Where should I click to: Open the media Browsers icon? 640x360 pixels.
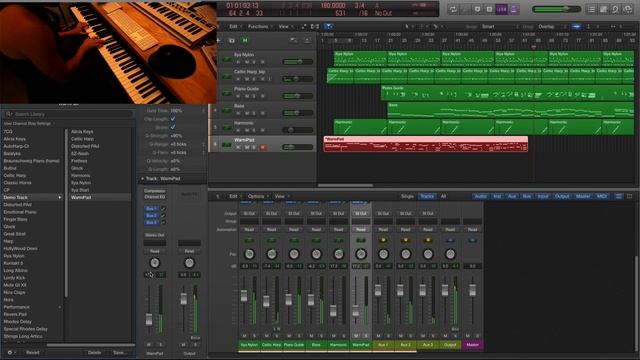(628, 9)
